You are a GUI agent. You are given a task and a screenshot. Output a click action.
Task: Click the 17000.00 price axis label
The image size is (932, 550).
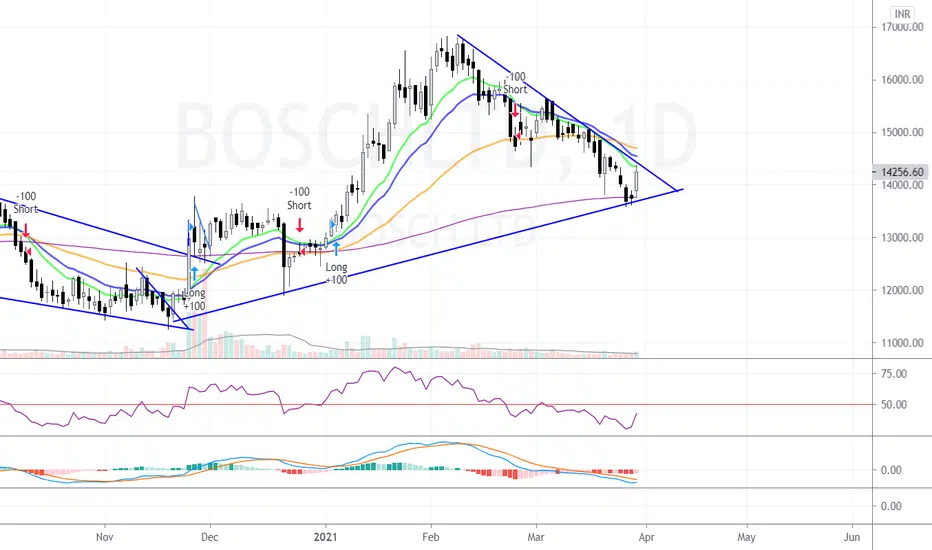pyautogui.click(x=902, y=27)
